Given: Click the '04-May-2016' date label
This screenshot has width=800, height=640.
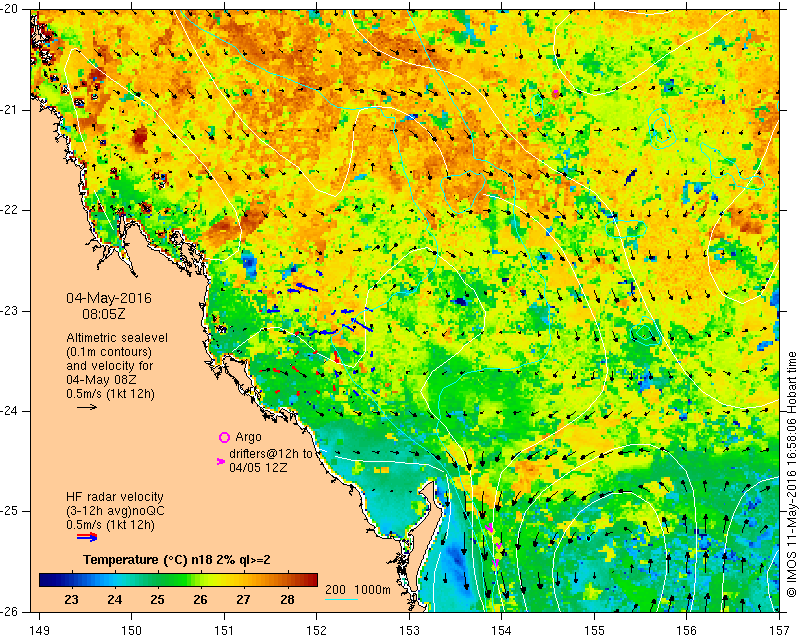Looking at the screenshot, I should (x=109, y=298).
